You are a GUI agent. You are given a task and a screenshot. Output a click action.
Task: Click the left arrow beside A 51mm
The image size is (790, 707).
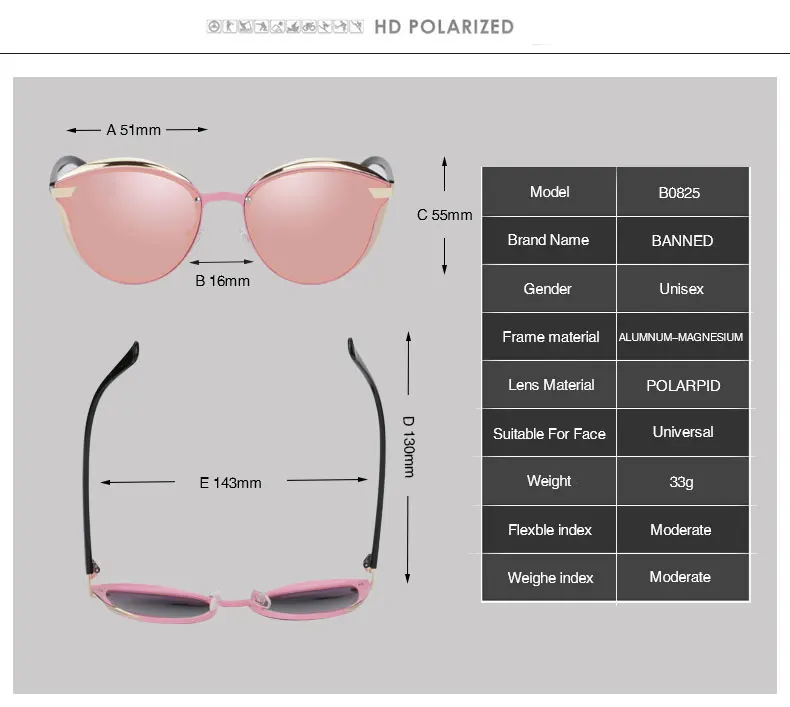(83, 130)
